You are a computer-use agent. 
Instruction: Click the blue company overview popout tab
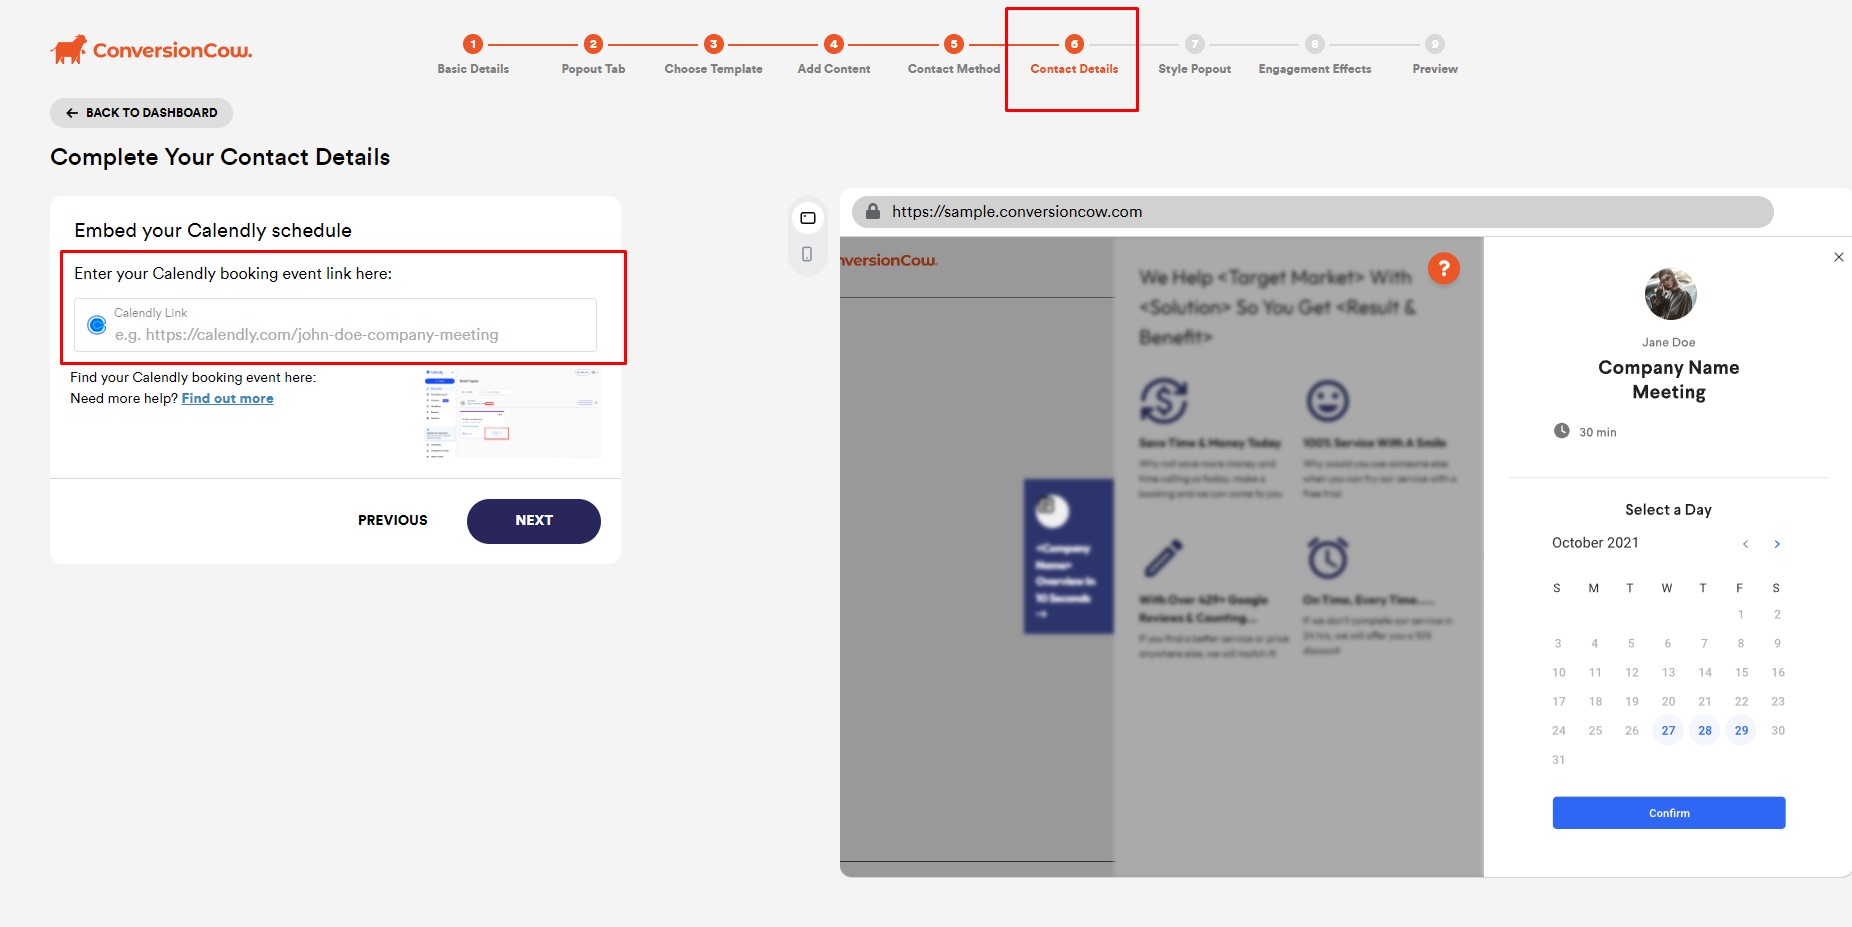point(1069,556)
